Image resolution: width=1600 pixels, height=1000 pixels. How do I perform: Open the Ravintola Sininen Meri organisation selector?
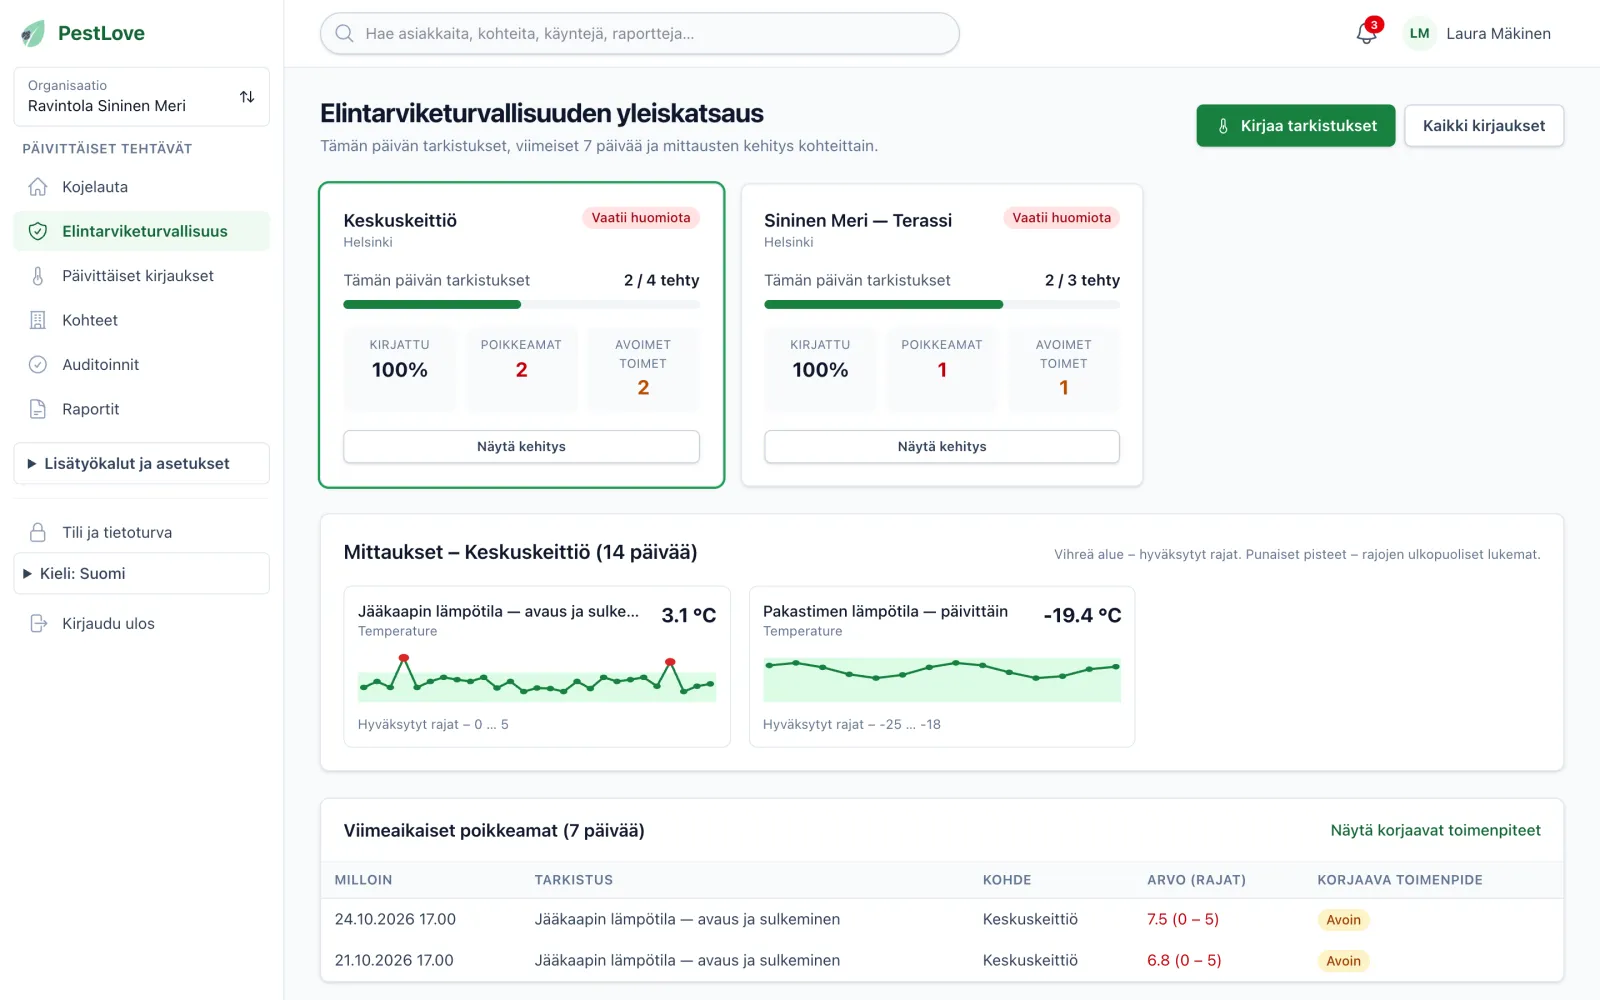click(x=141, y=97)
